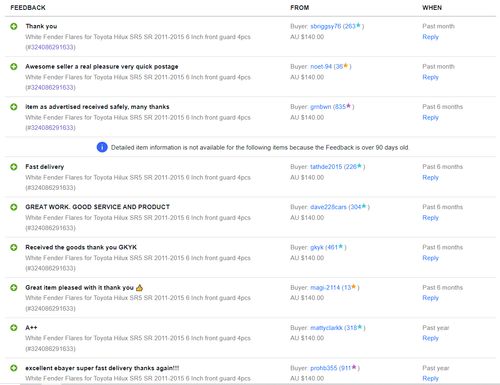The width and height of the screenshot is (500, 385).
Task: Open item number link under "Awesome seller" feedback
Action: point(52,88)
